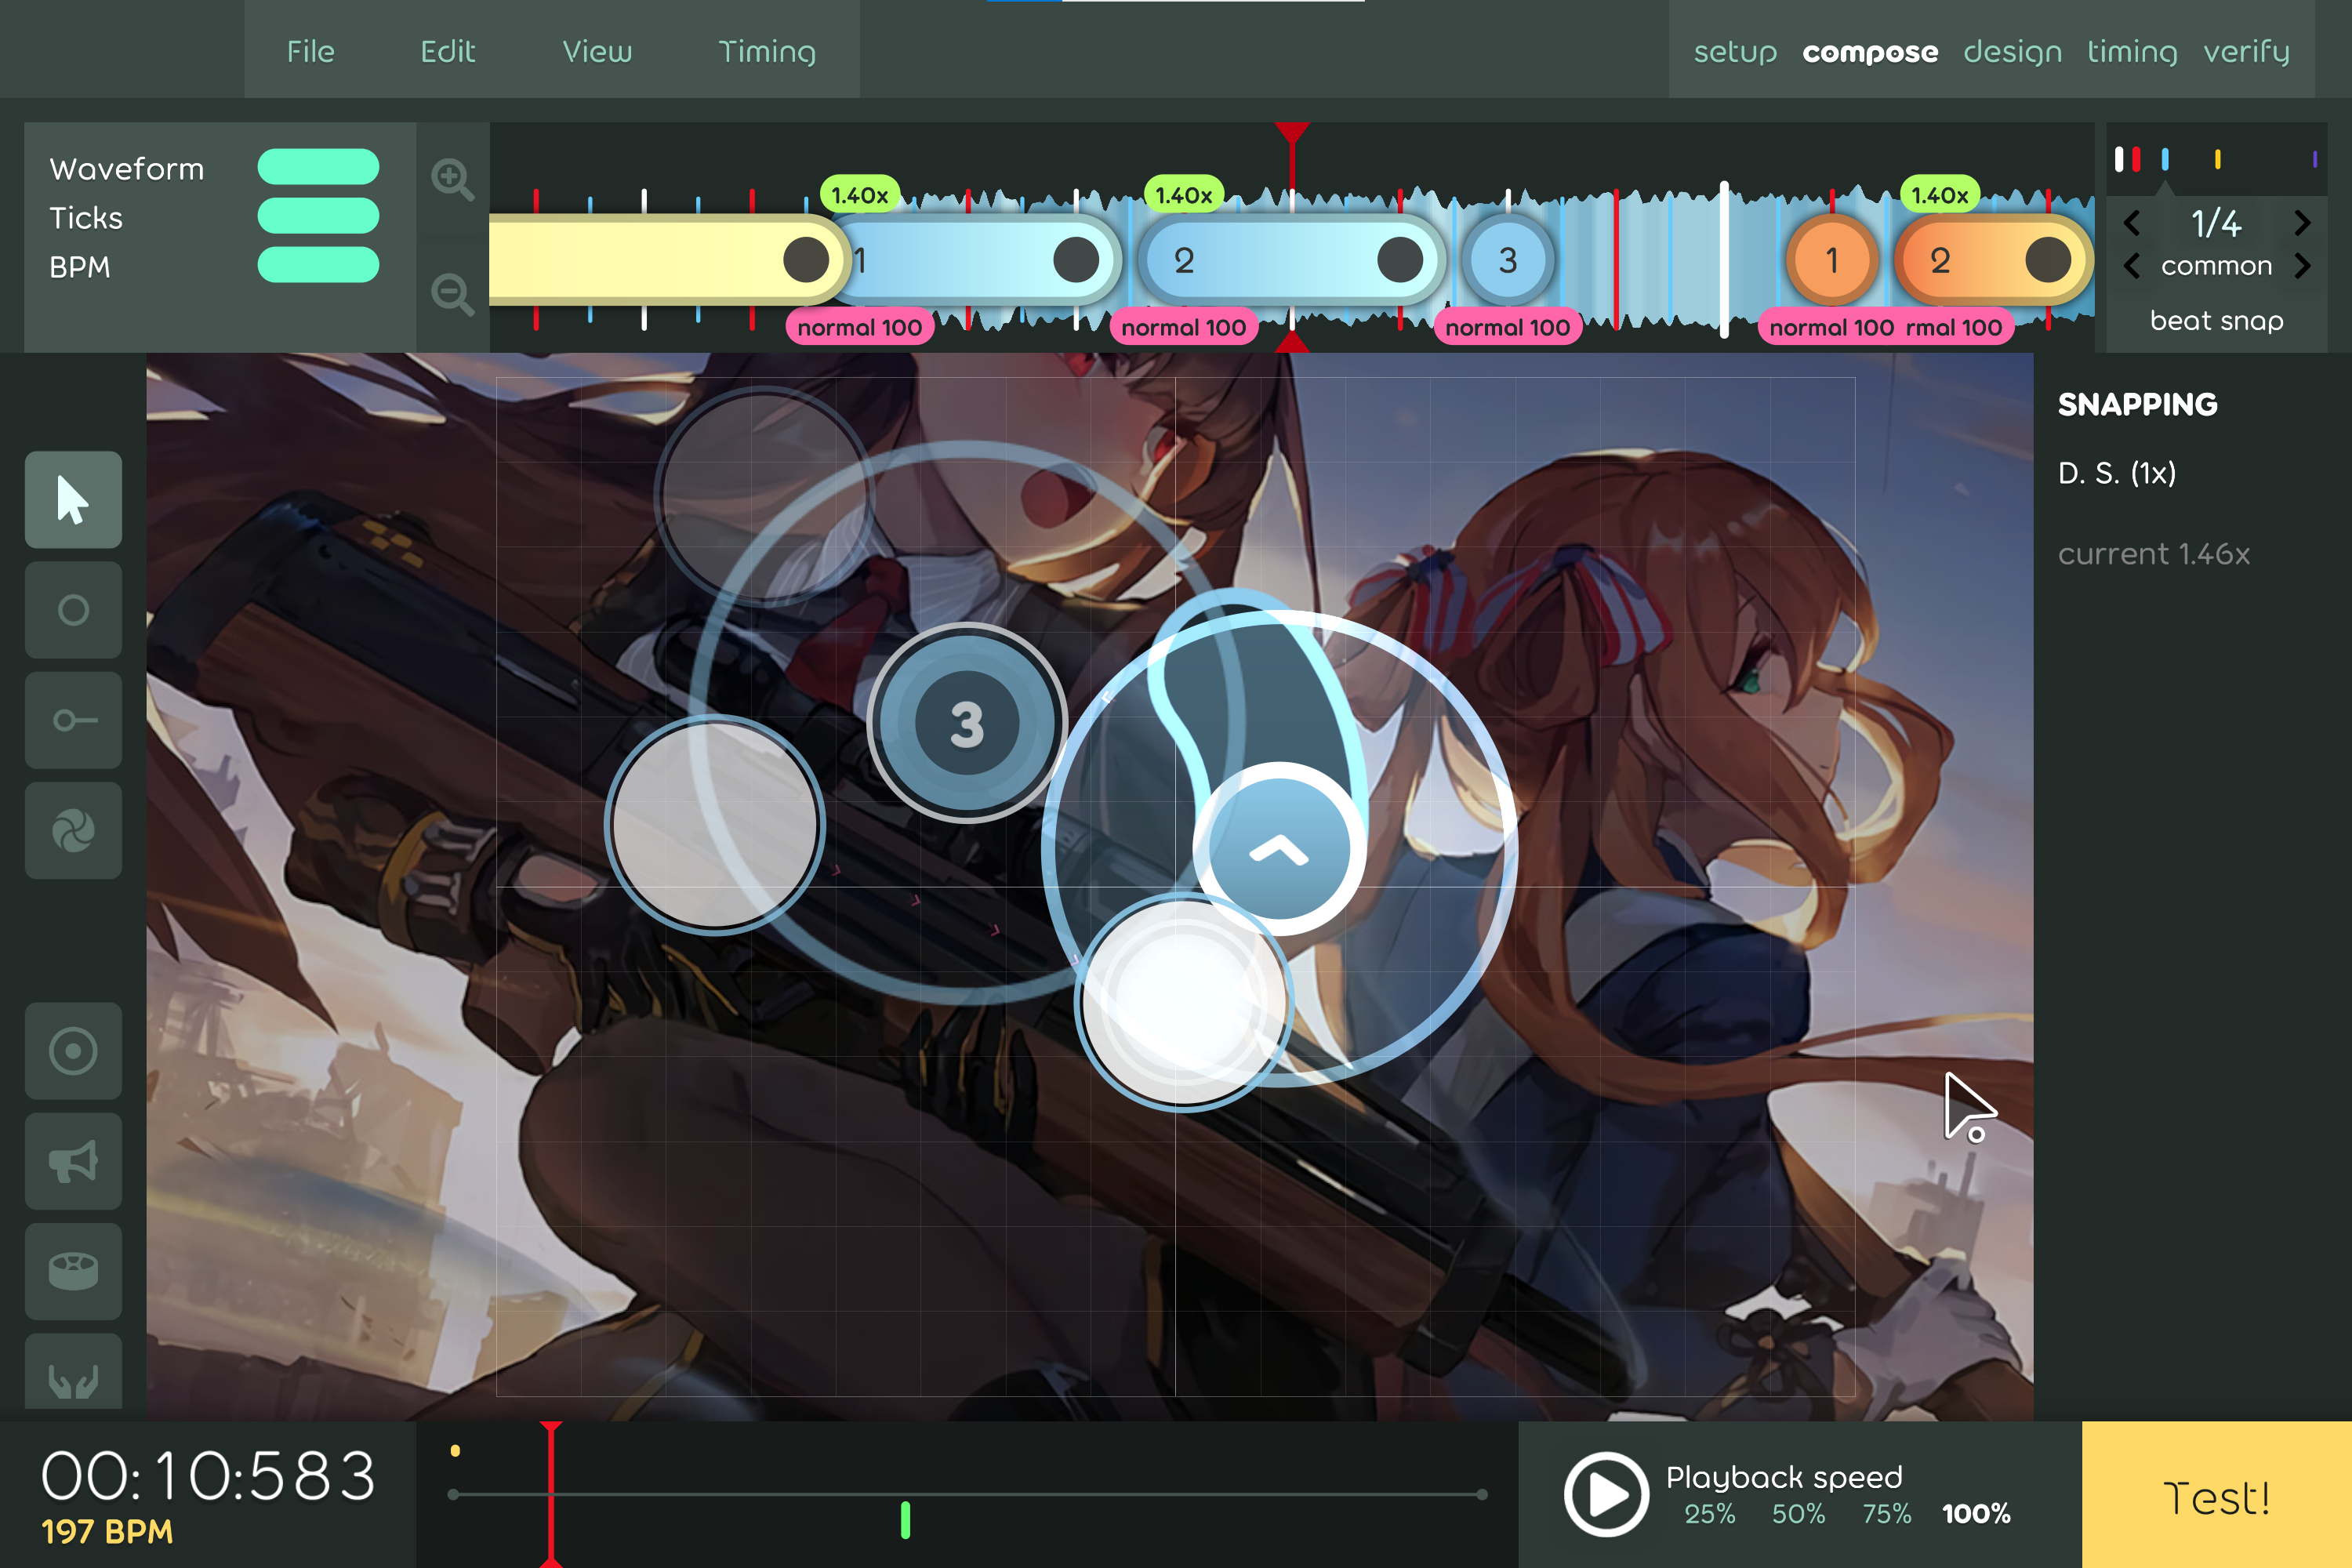
Task: Select the spinner tool
Action: pyautogui.click(x=73, y=830)
